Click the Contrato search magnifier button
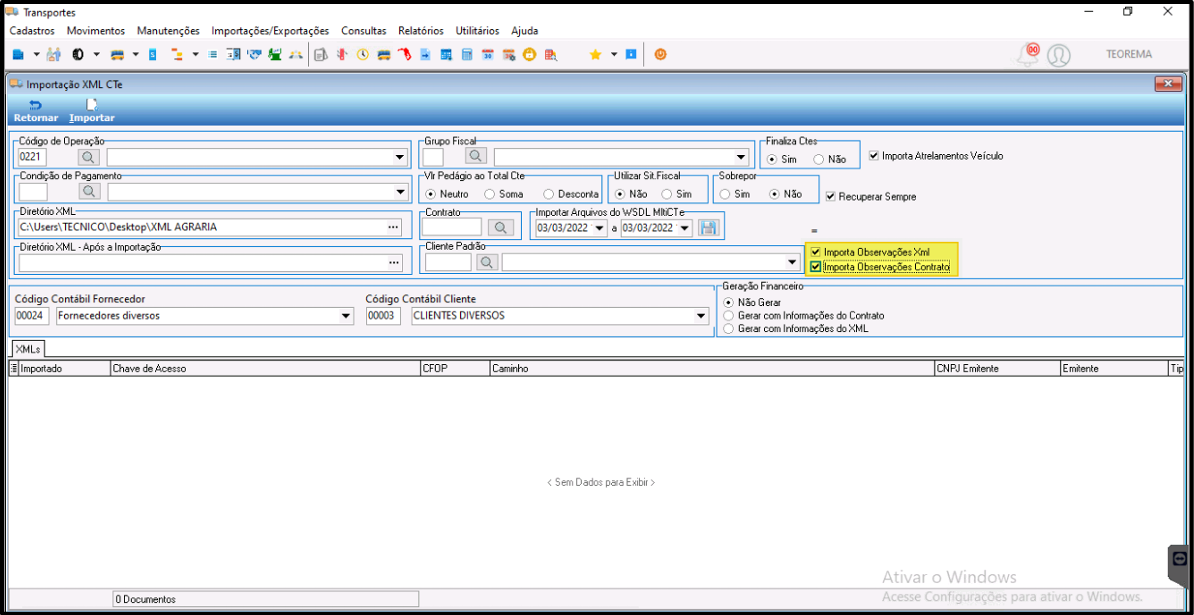 coord(502,228)
